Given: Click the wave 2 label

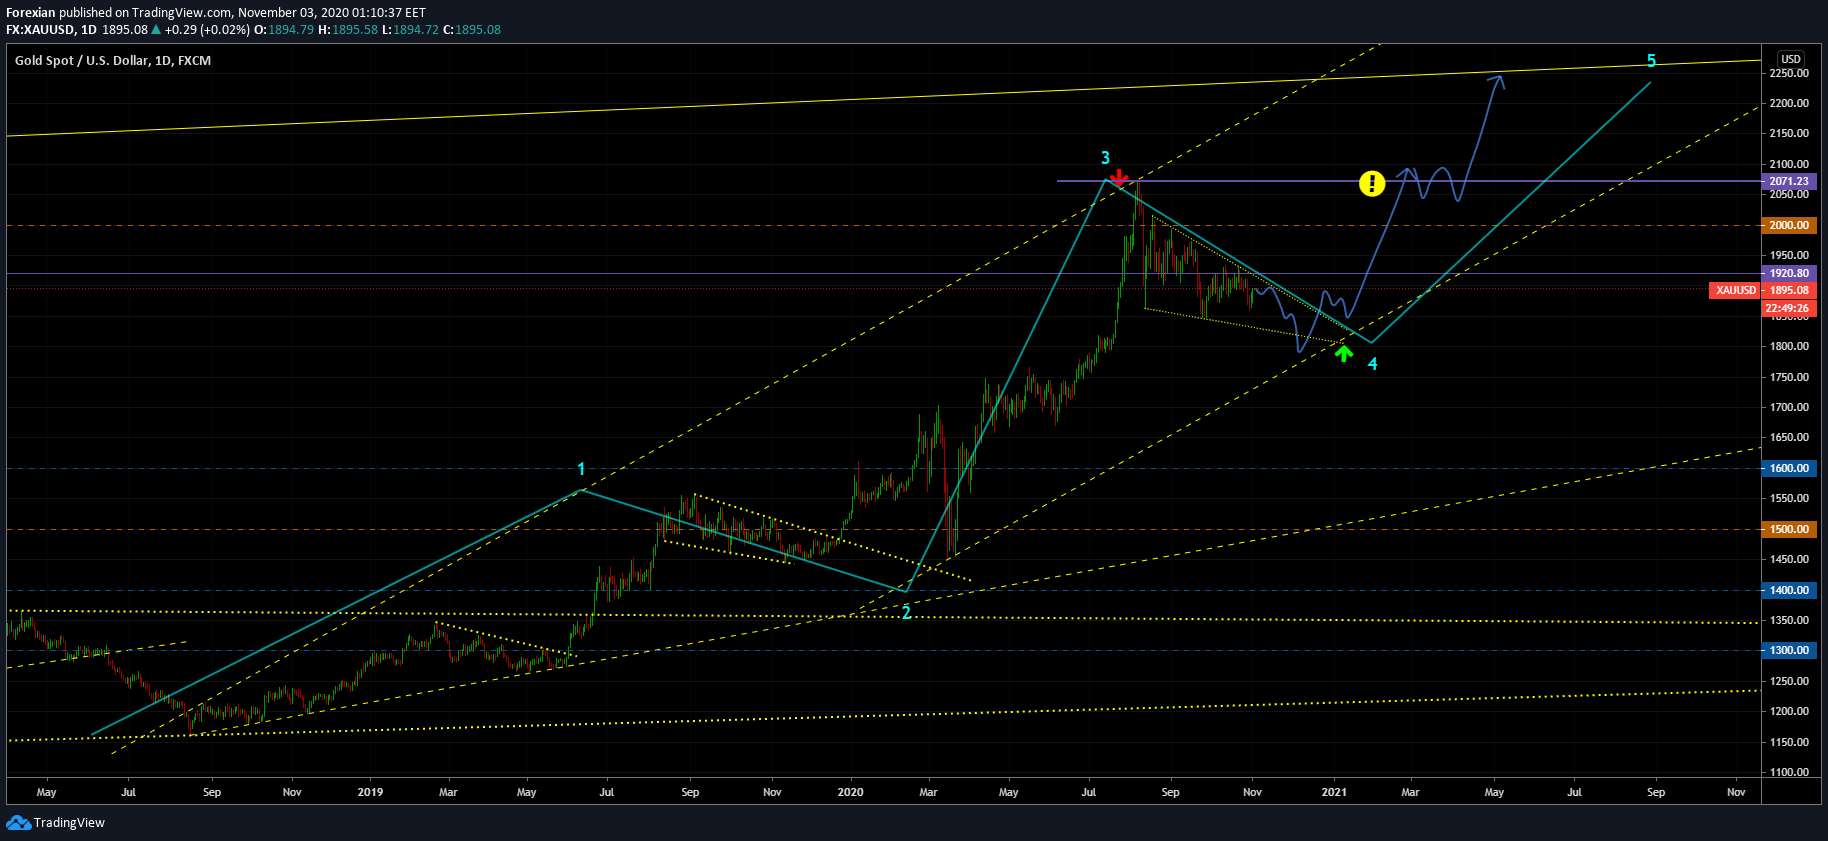Looking at the screenshot, I should tap(906, 613).
